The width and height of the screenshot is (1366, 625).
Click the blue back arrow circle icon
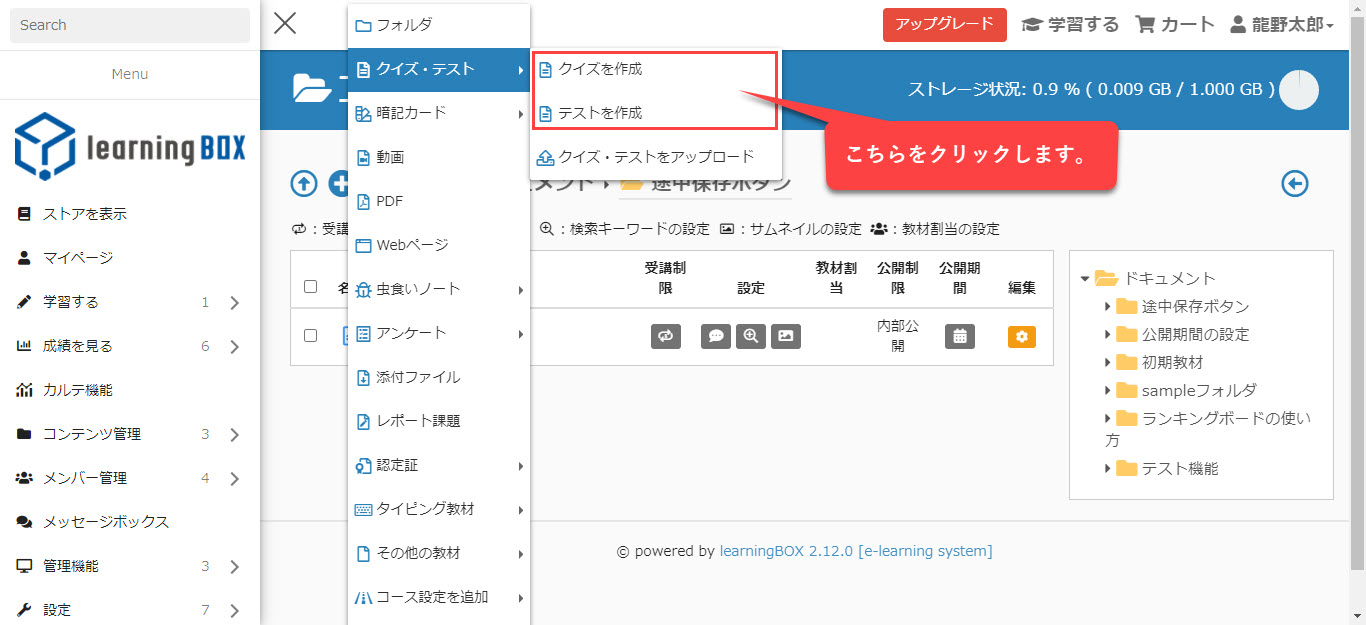(1295, 183)
